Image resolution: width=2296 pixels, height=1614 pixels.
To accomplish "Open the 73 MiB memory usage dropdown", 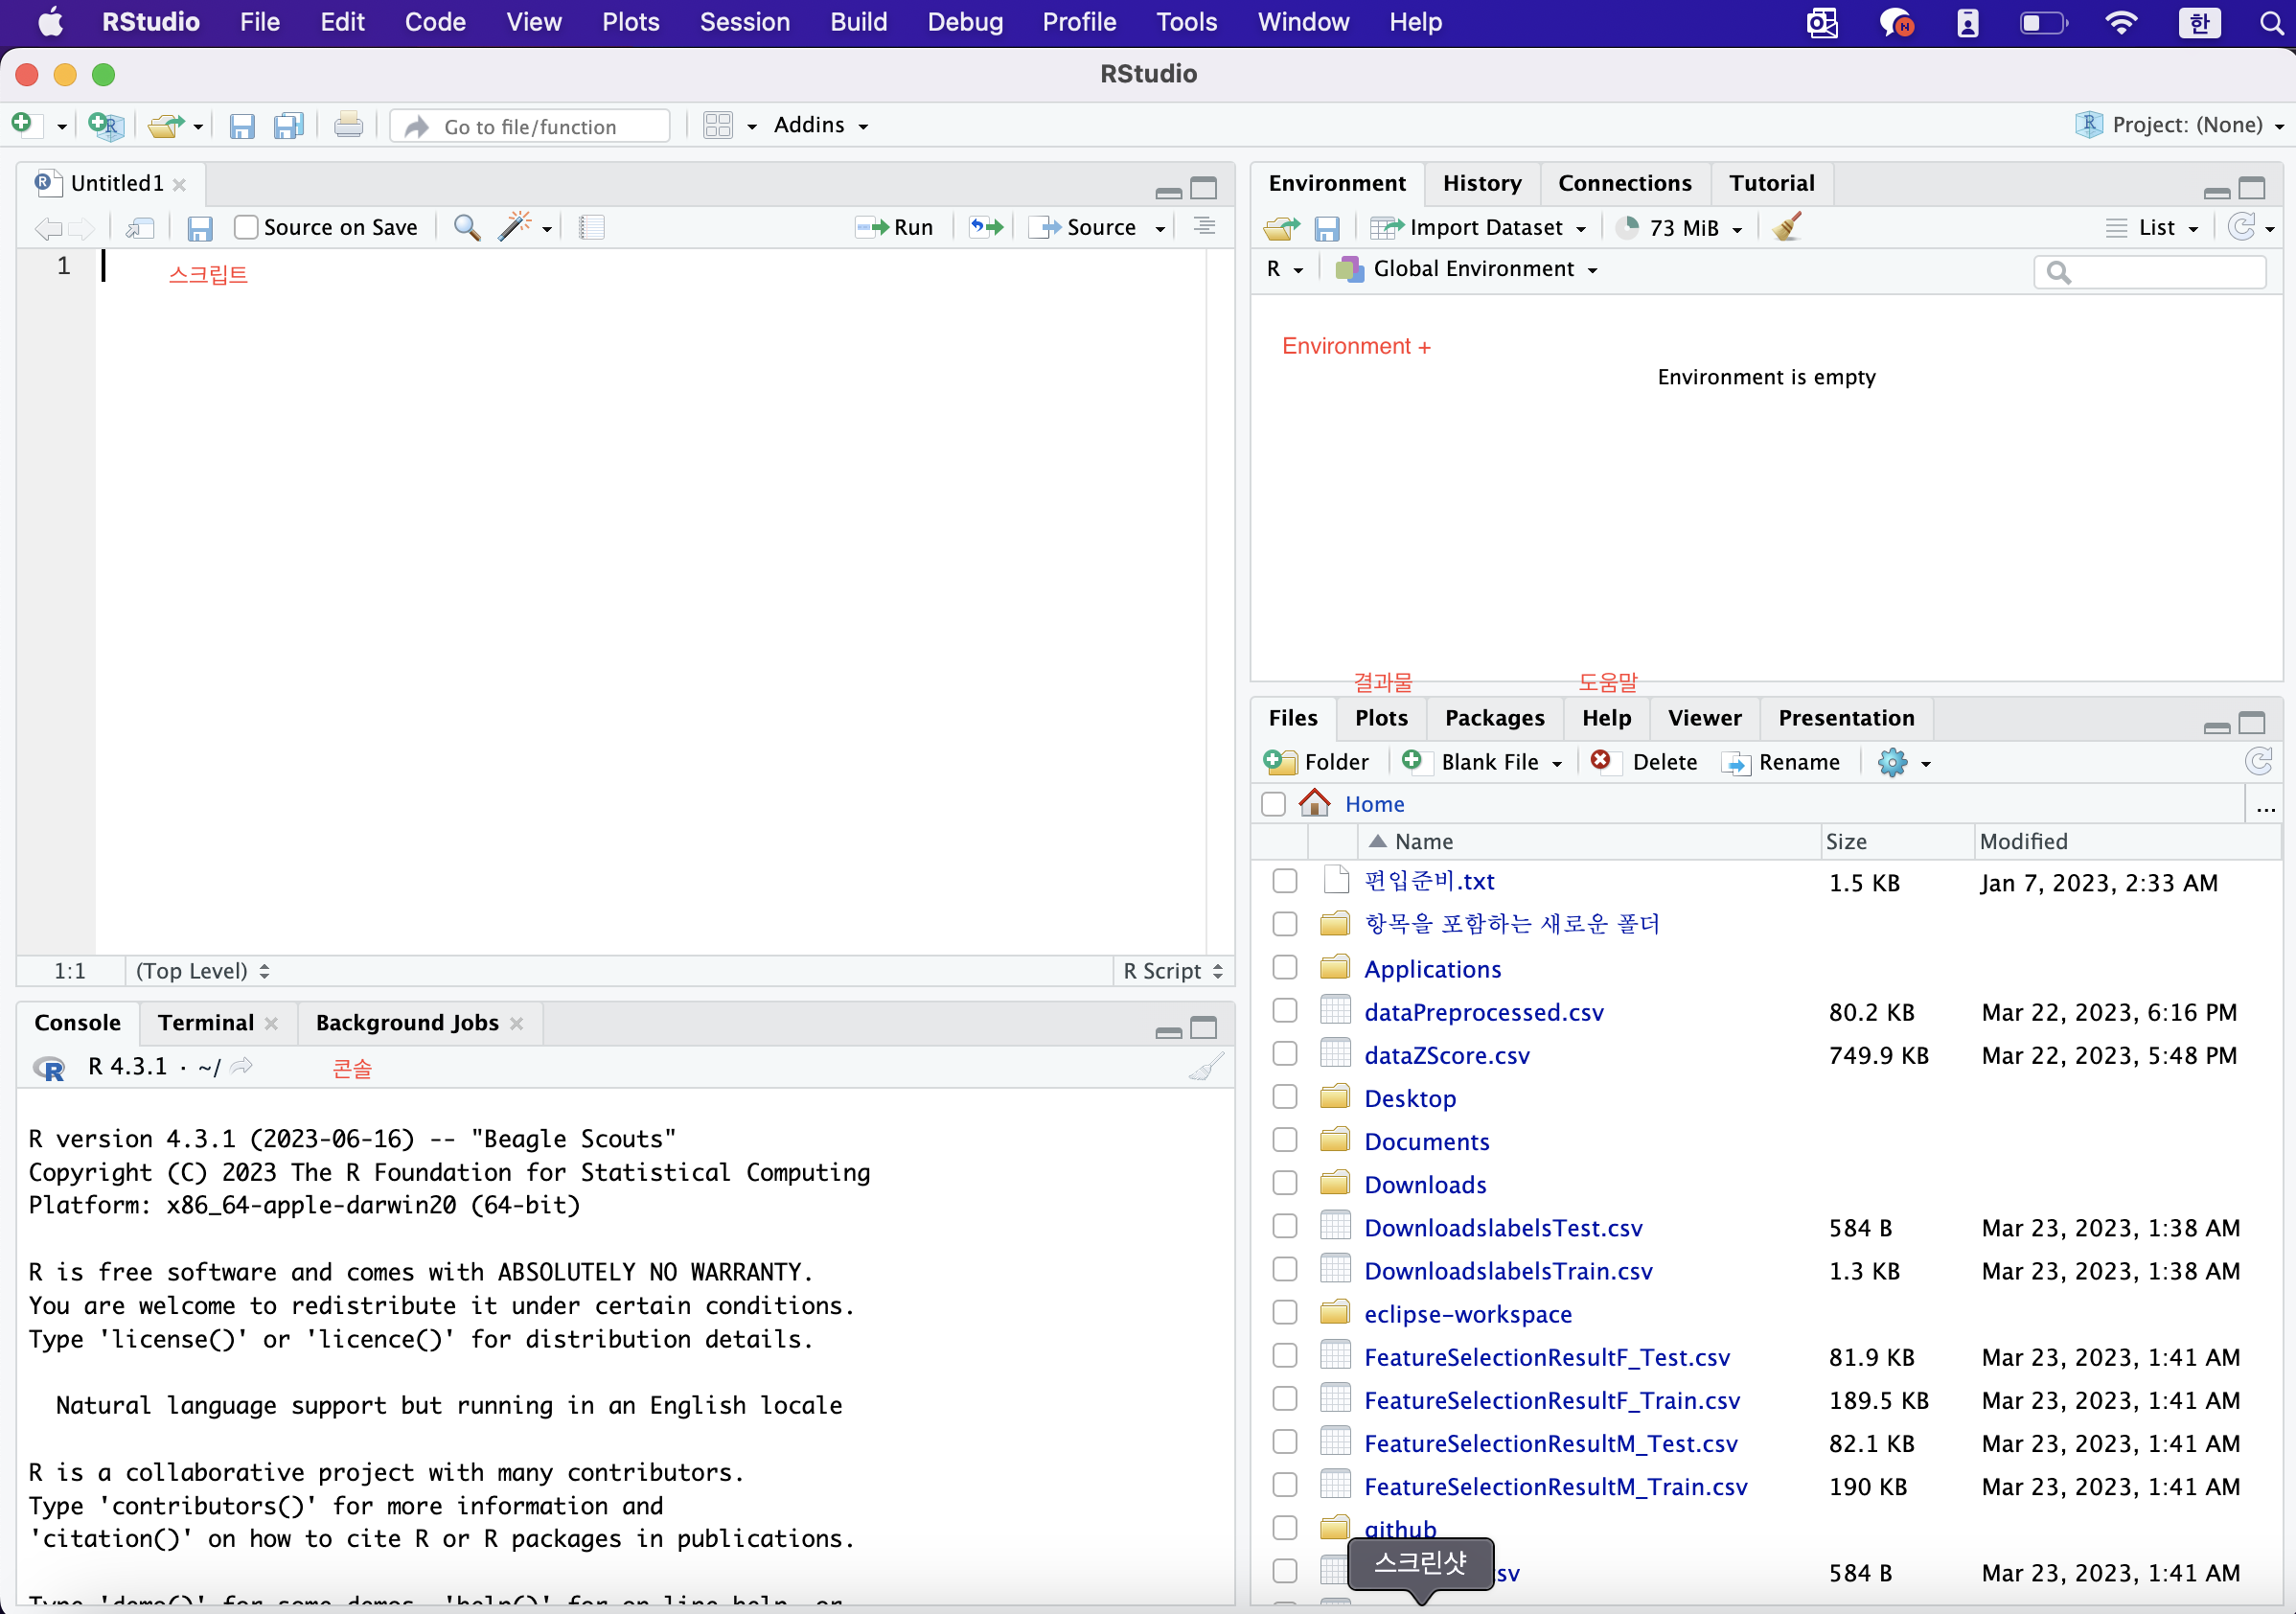I will [x=1680, y=228].
